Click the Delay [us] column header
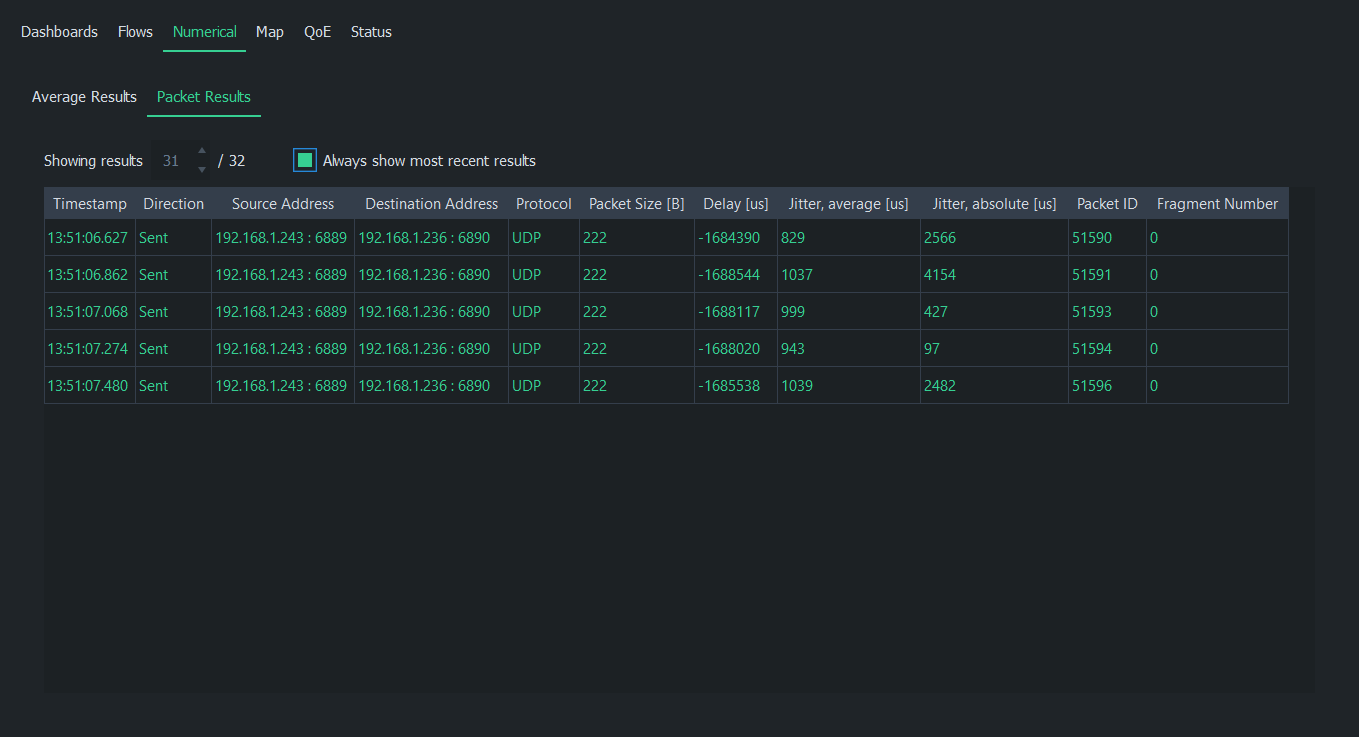1359x737 pixels. pyautogui.click(x=735, y=204)
